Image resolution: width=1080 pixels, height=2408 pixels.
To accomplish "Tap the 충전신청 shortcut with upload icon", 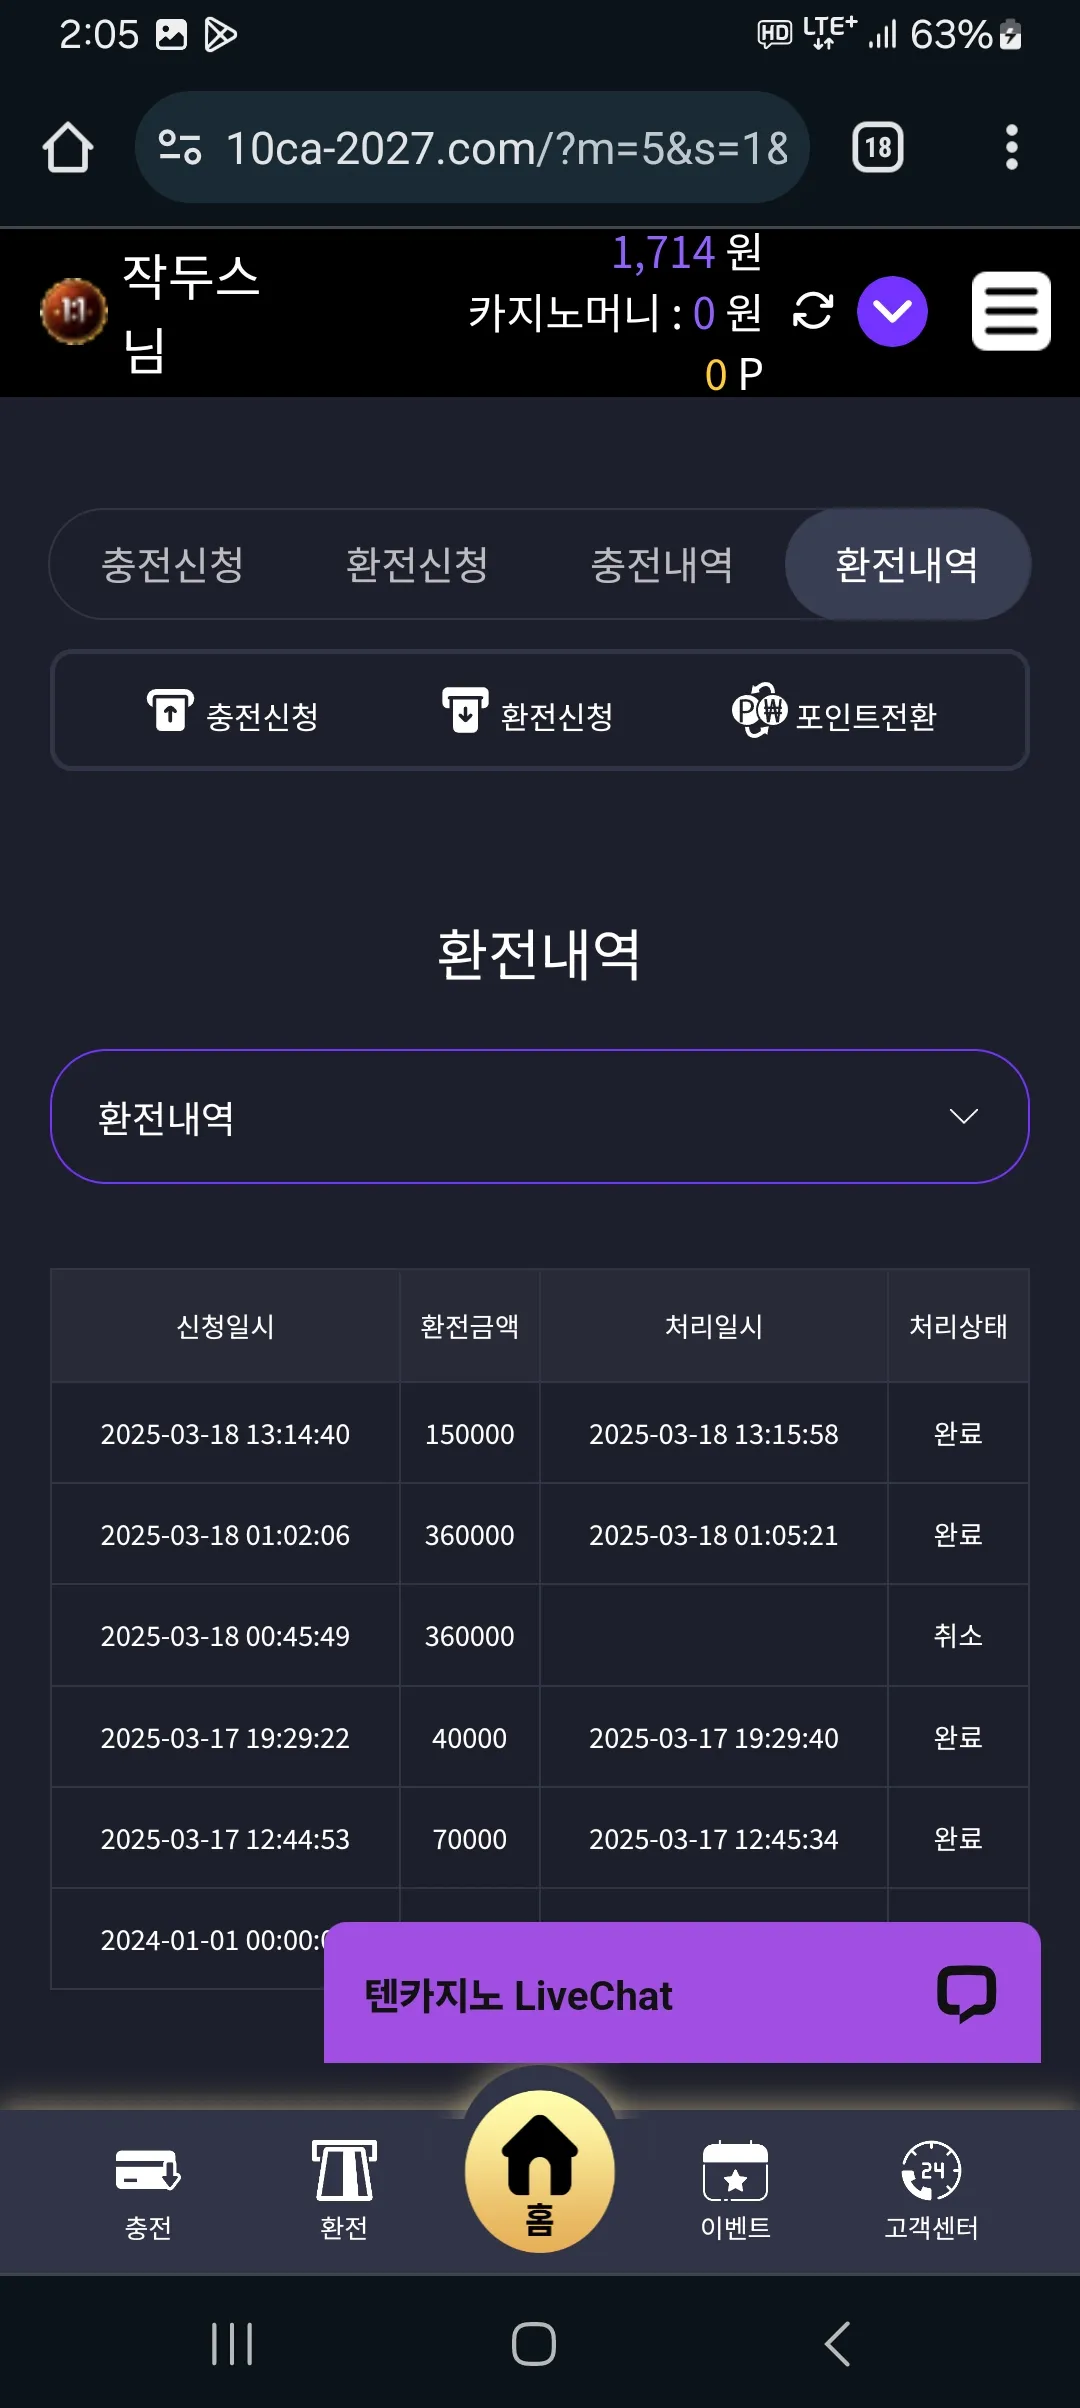I will click(x=232, y=714).
